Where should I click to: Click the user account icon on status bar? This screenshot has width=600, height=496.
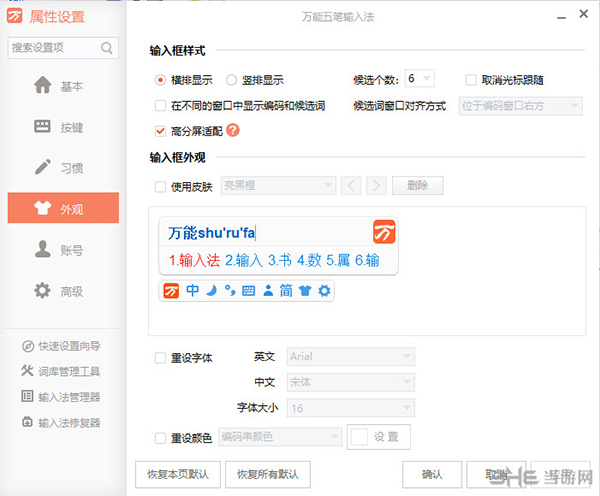point(268,291)
